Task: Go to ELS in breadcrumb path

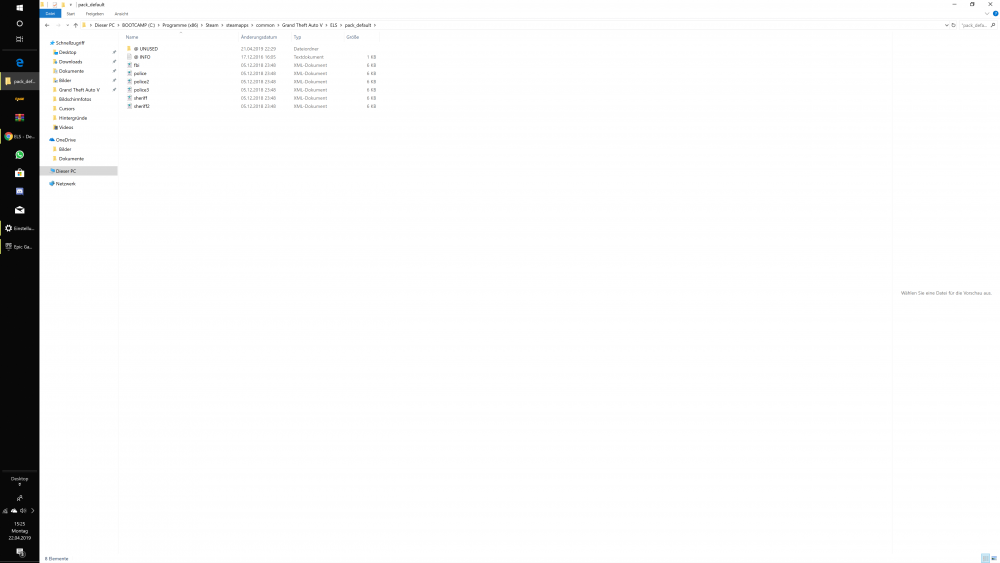Action: (334, 25)
